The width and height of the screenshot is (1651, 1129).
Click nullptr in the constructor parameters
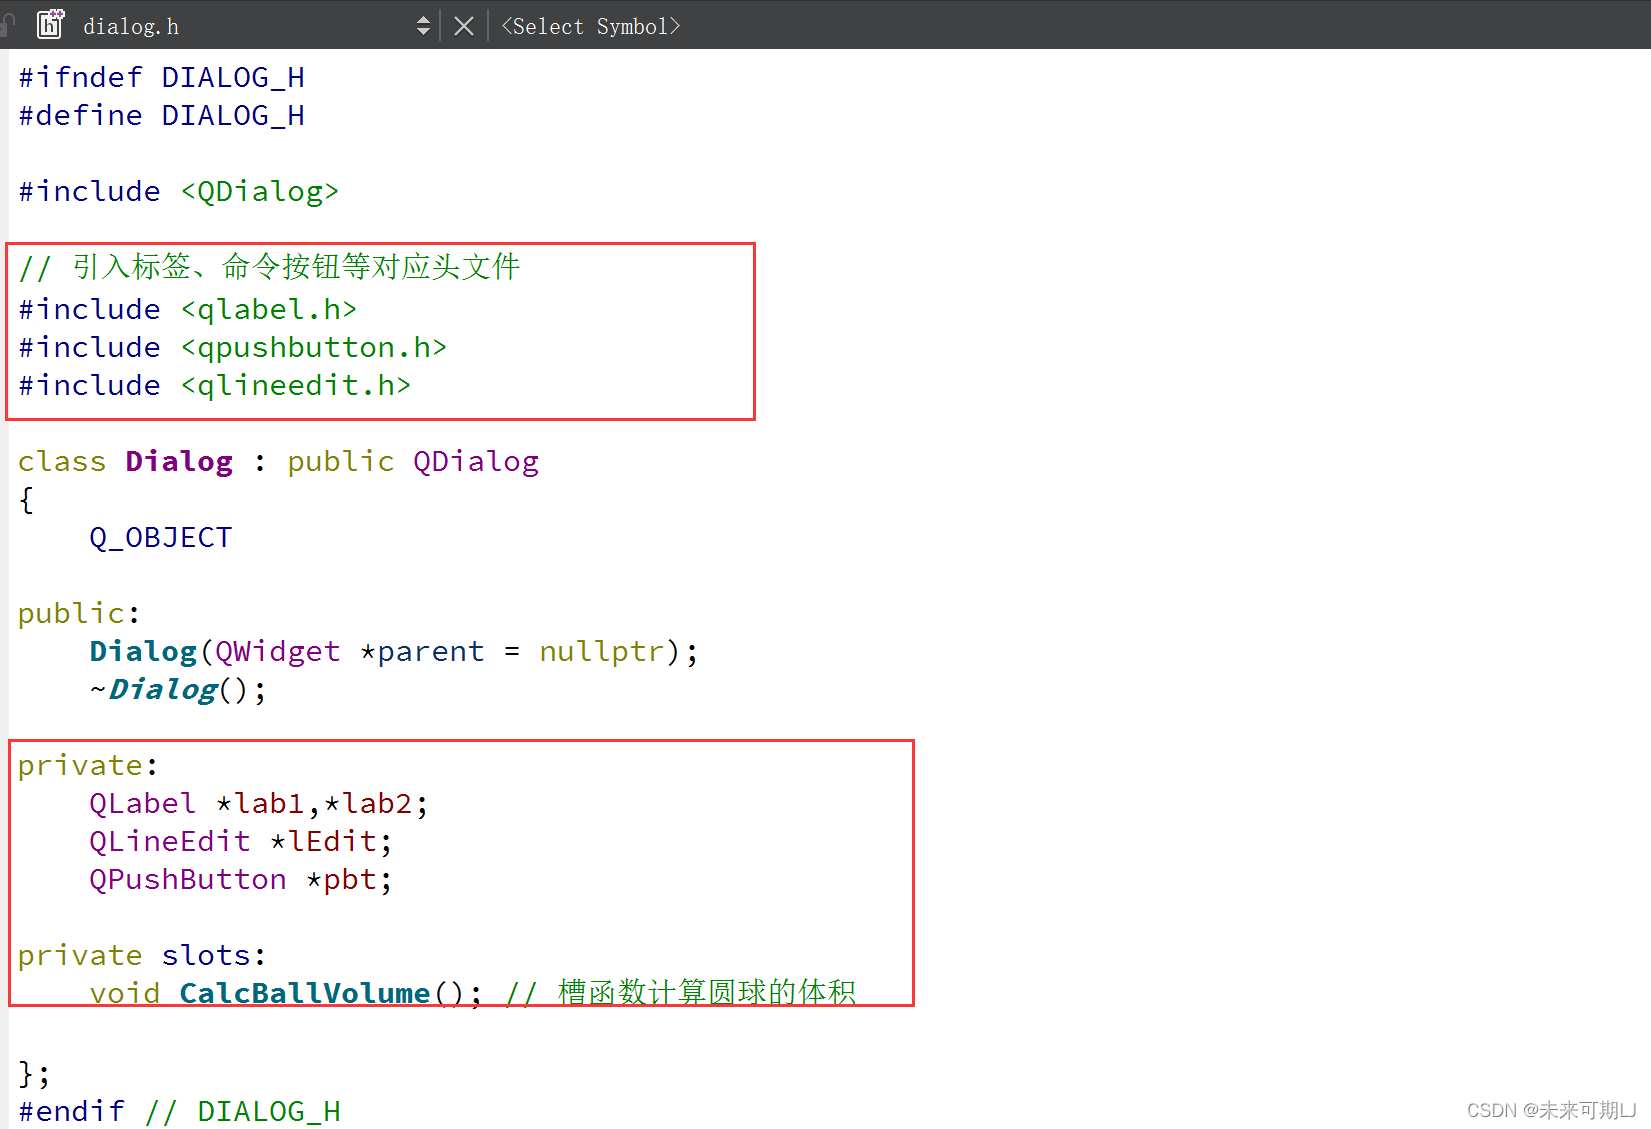point(602,652)
